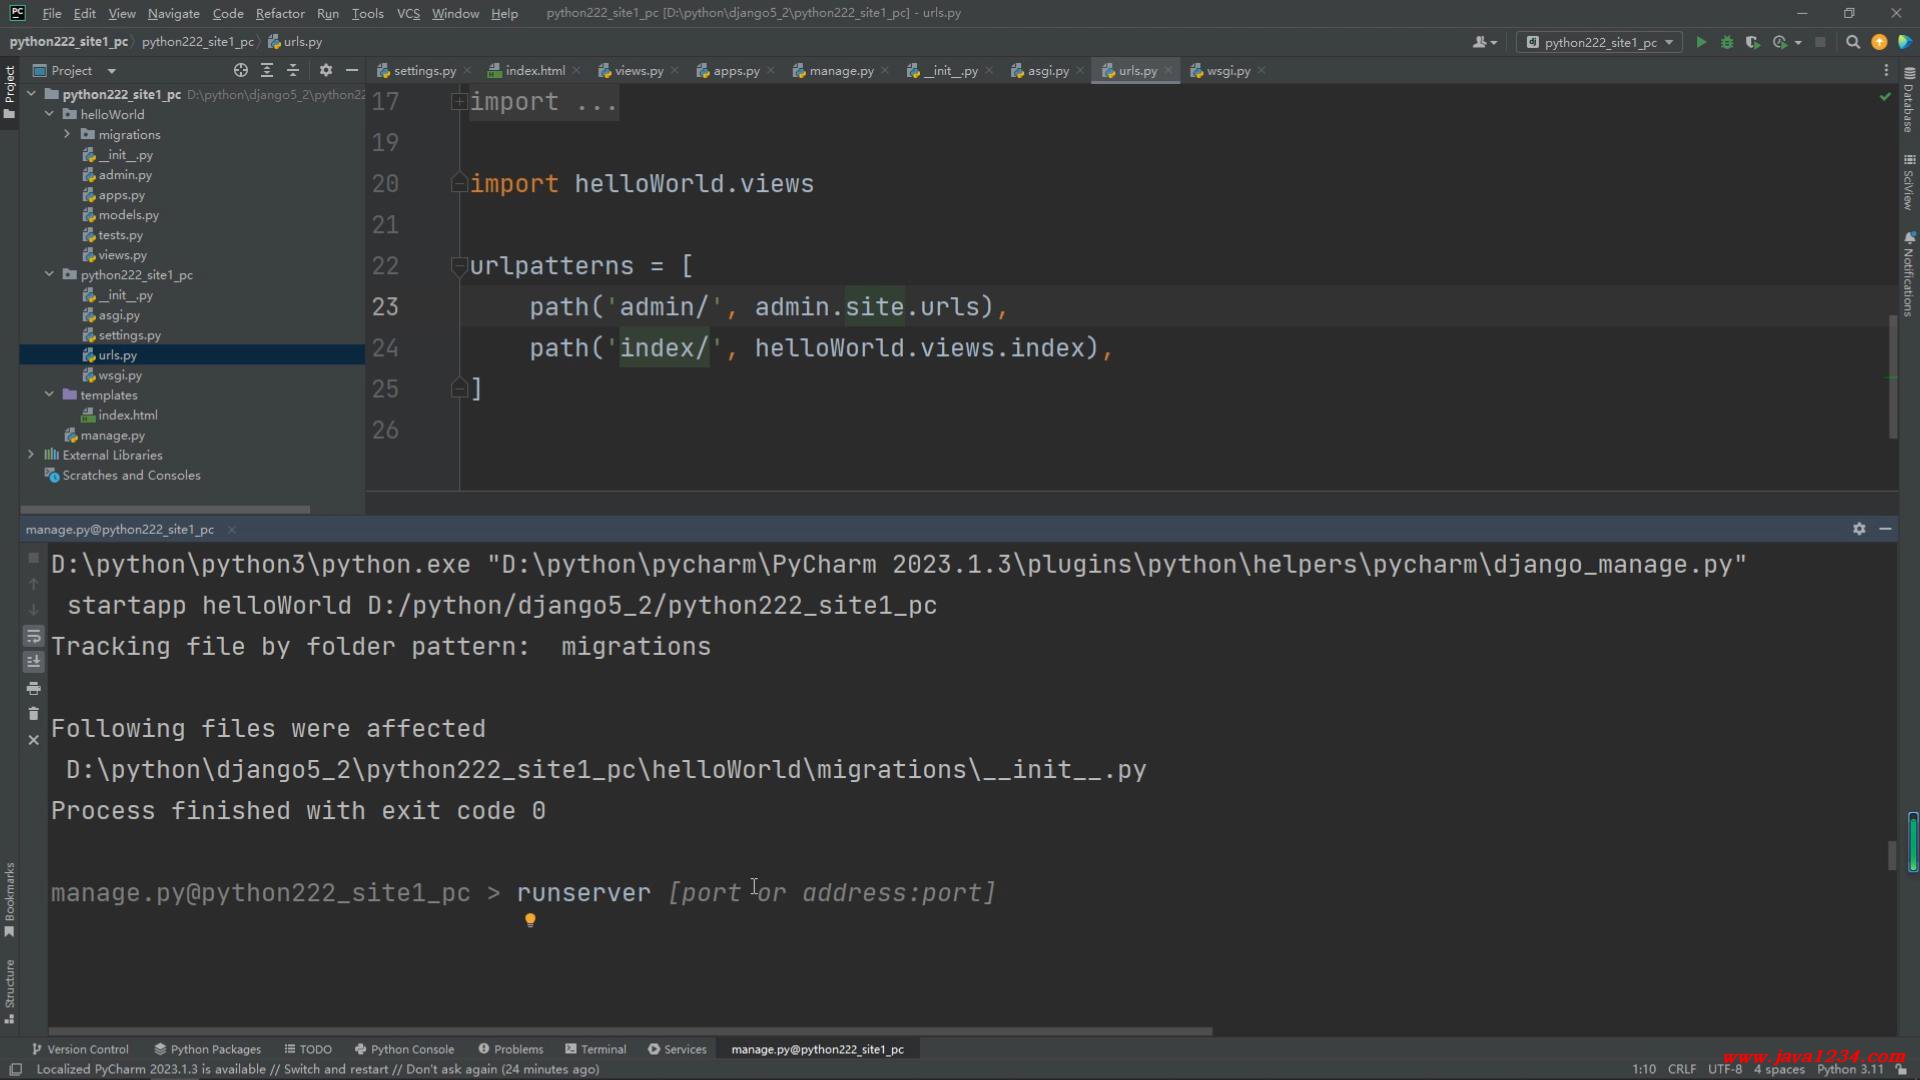Open the Python Console tool window

tap(404, 1049)
